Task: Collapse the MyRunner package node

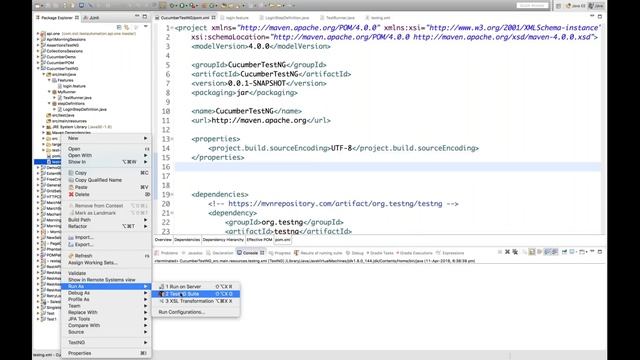Action: click(x=49, y=92)
